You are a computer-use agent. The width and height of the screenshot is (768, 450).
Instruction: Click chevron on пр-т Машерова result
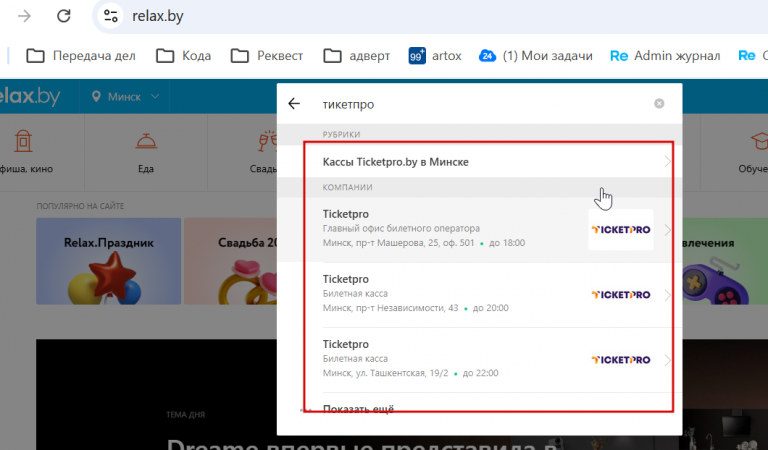coord(667,230)
